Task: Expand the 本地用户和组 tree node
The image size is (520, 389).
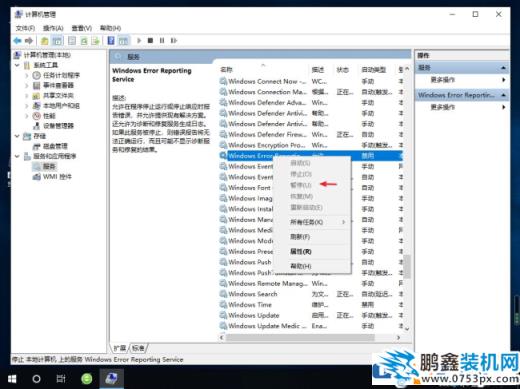Action: 27,106
